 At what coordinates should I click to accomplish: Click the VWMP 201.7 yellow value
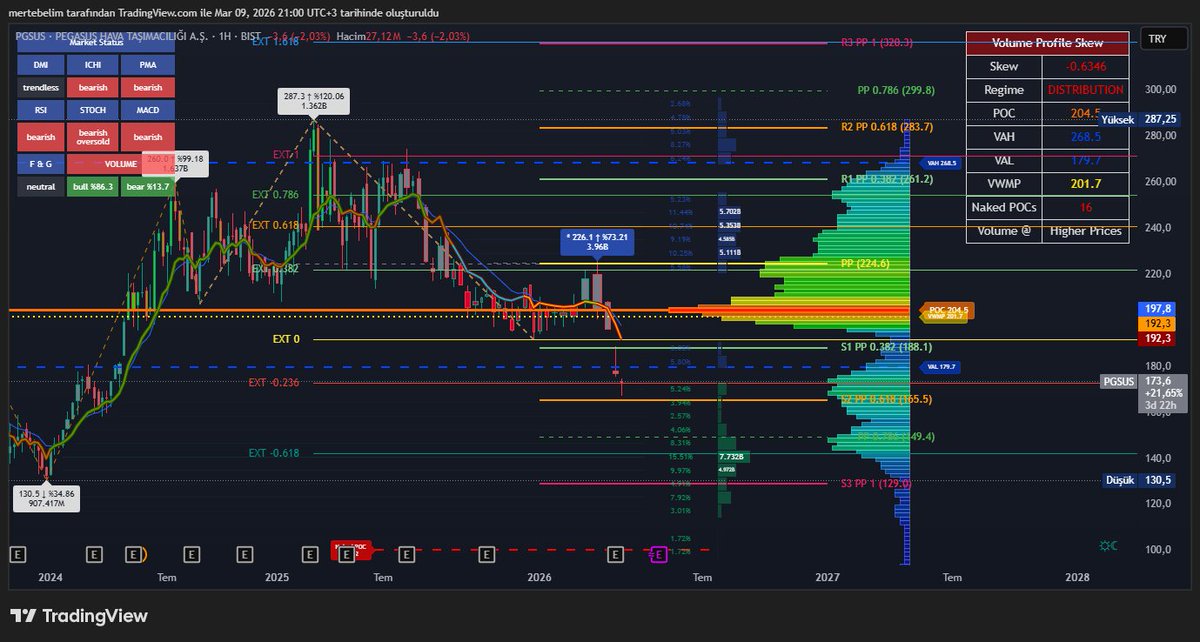1085,184
